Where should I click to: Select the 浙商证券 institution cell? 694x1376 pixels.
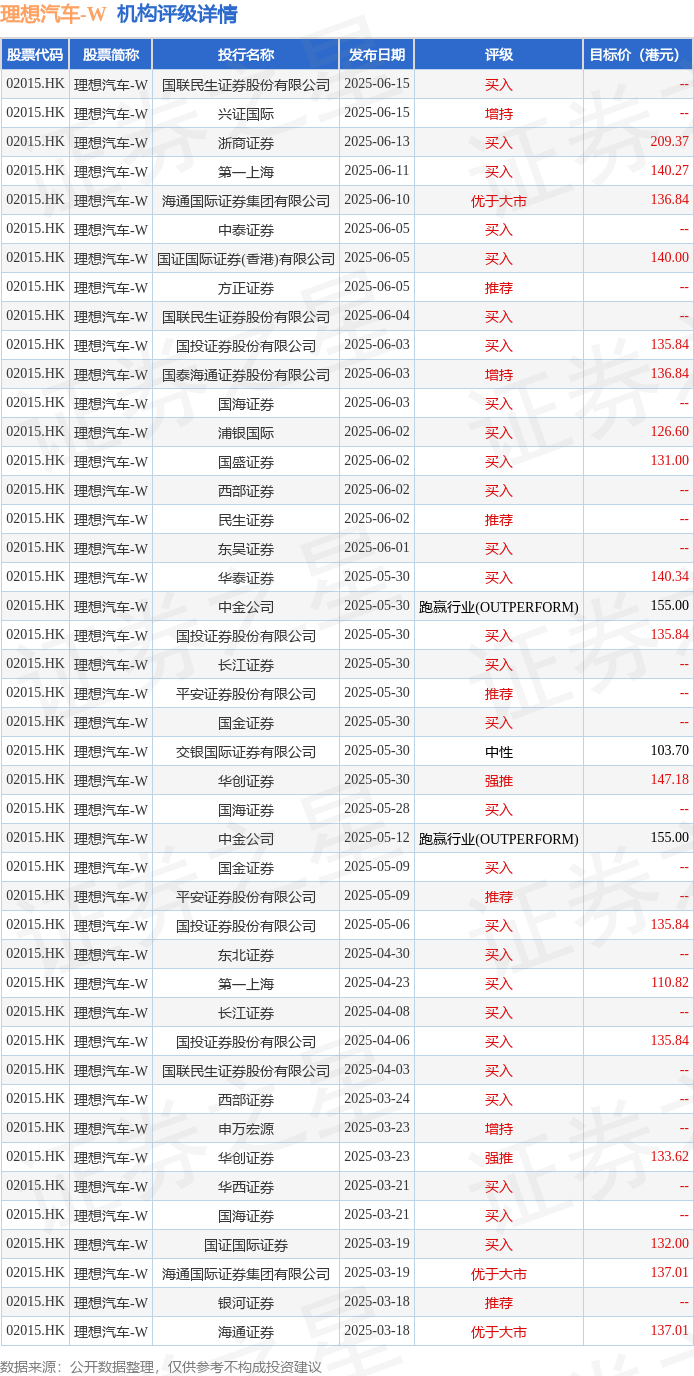pyautogui.click(x=246, y=143)
